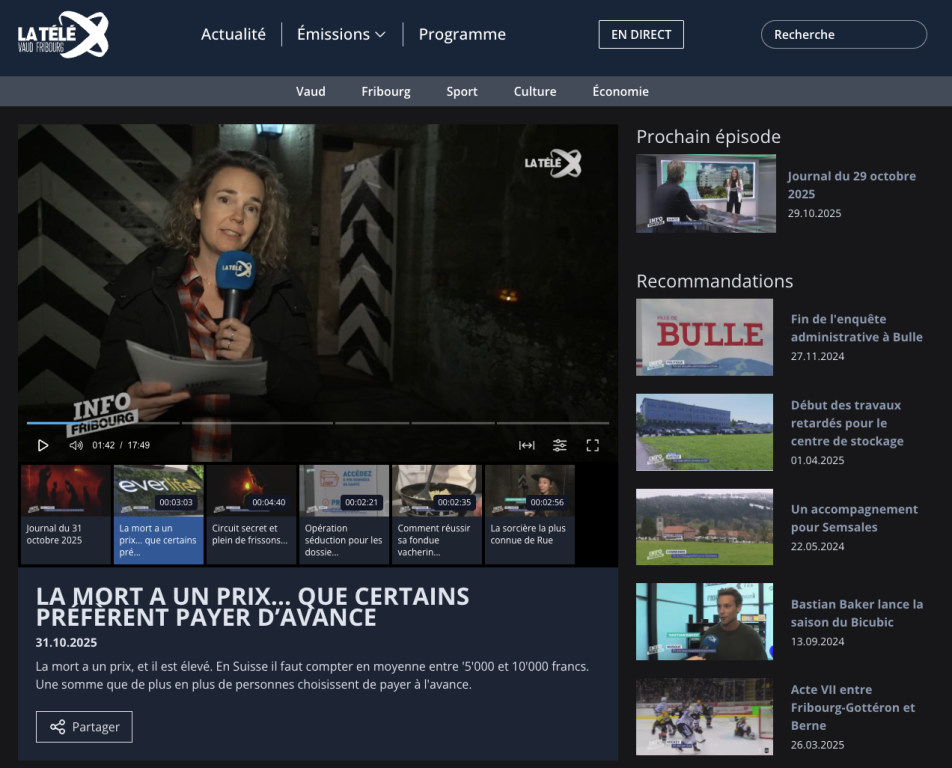Open the Journal du 29 octobre 2025 episode
Image resolution: width=952 pixels, height=768 pixels.
pos(852,185)
